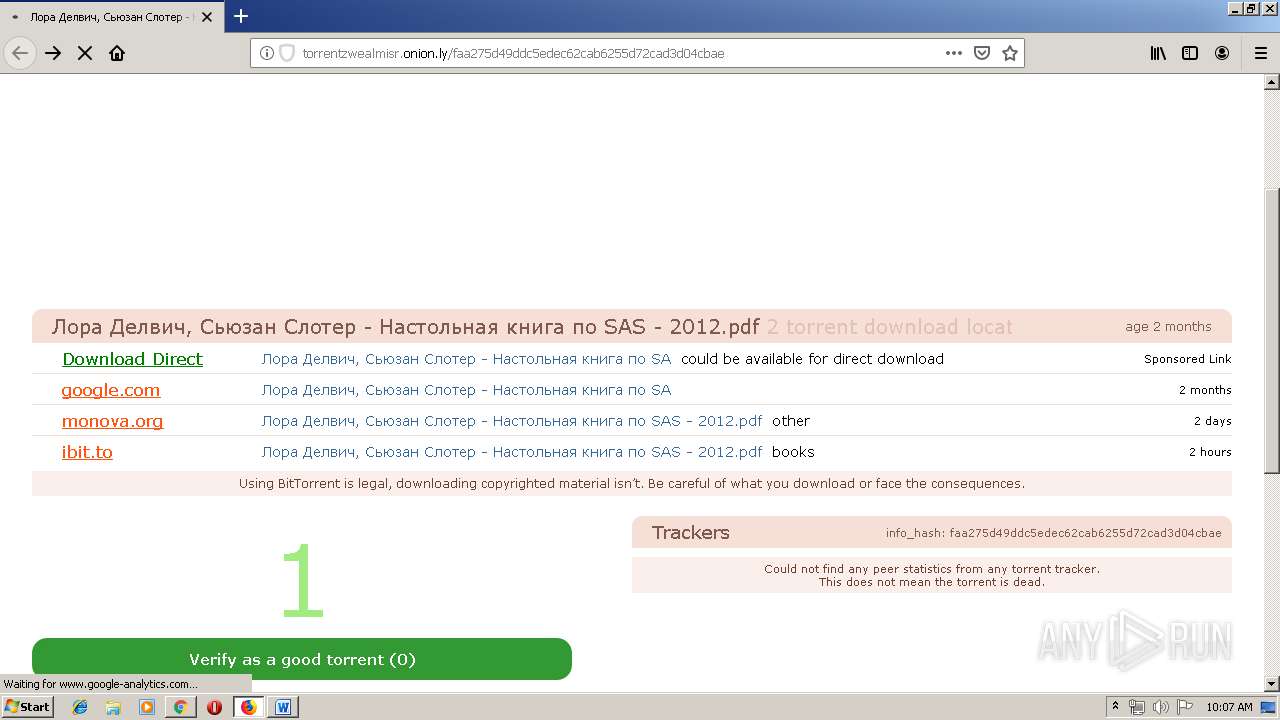The width and height of the screenshot is (1280, 720).
Task: Click the '2 hours' age in ibit.to row
Action: tap(1210, 452)
